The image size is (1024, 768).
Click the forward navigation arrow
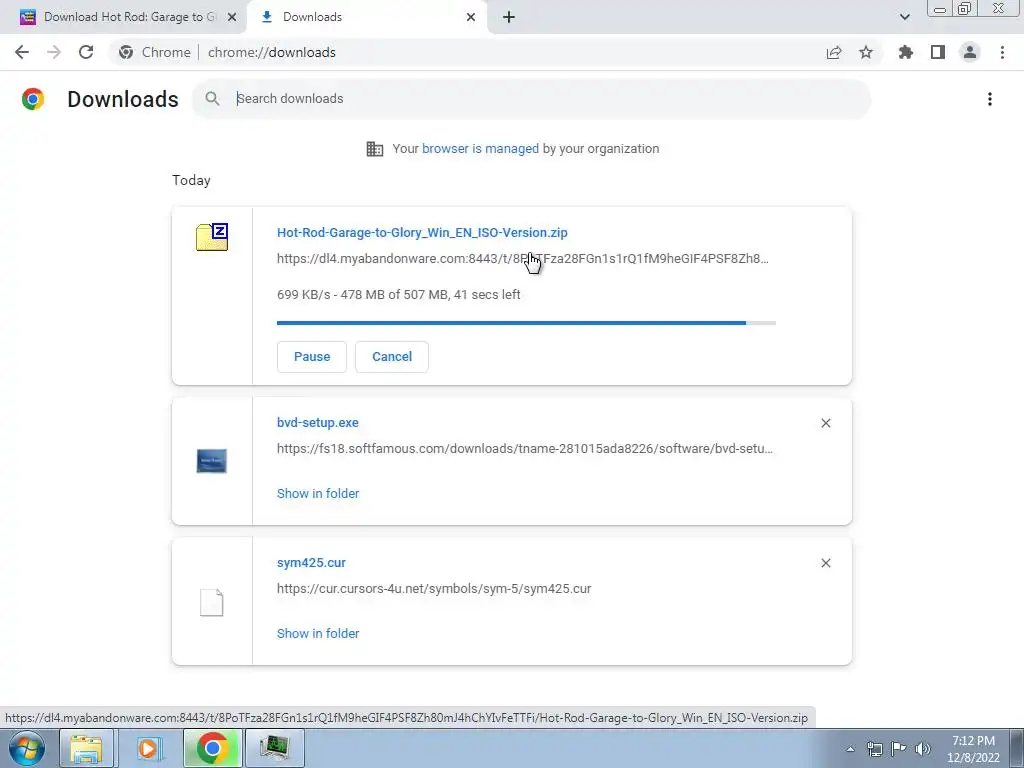tap(54, 52)
